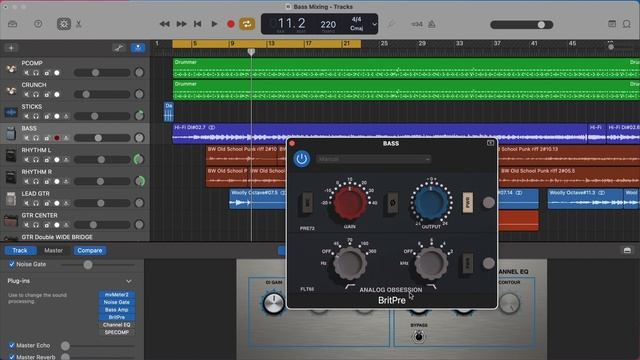Mute the RHYTHM L track
Screen dimensions: 640x360
27,160
